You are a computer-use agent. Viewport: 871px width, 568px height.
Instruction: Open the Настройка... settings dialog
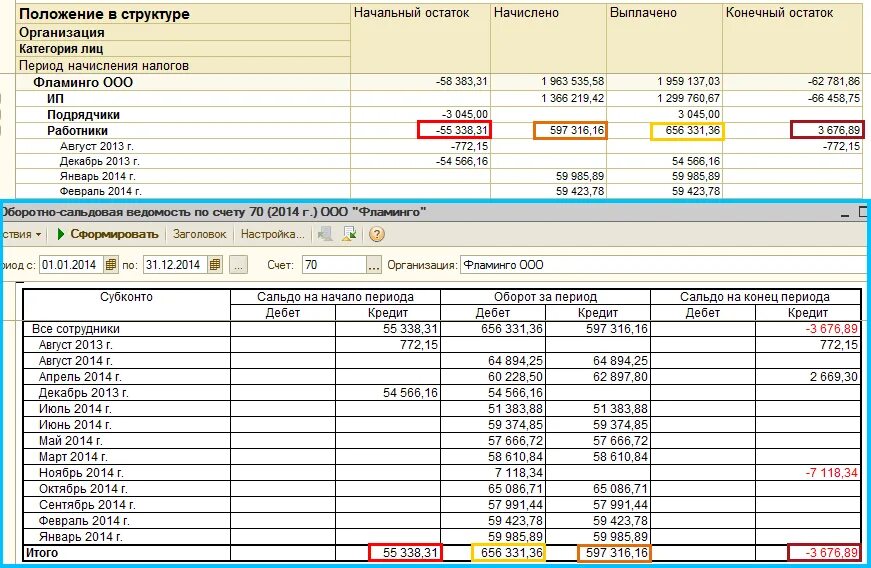click(272, 234)
